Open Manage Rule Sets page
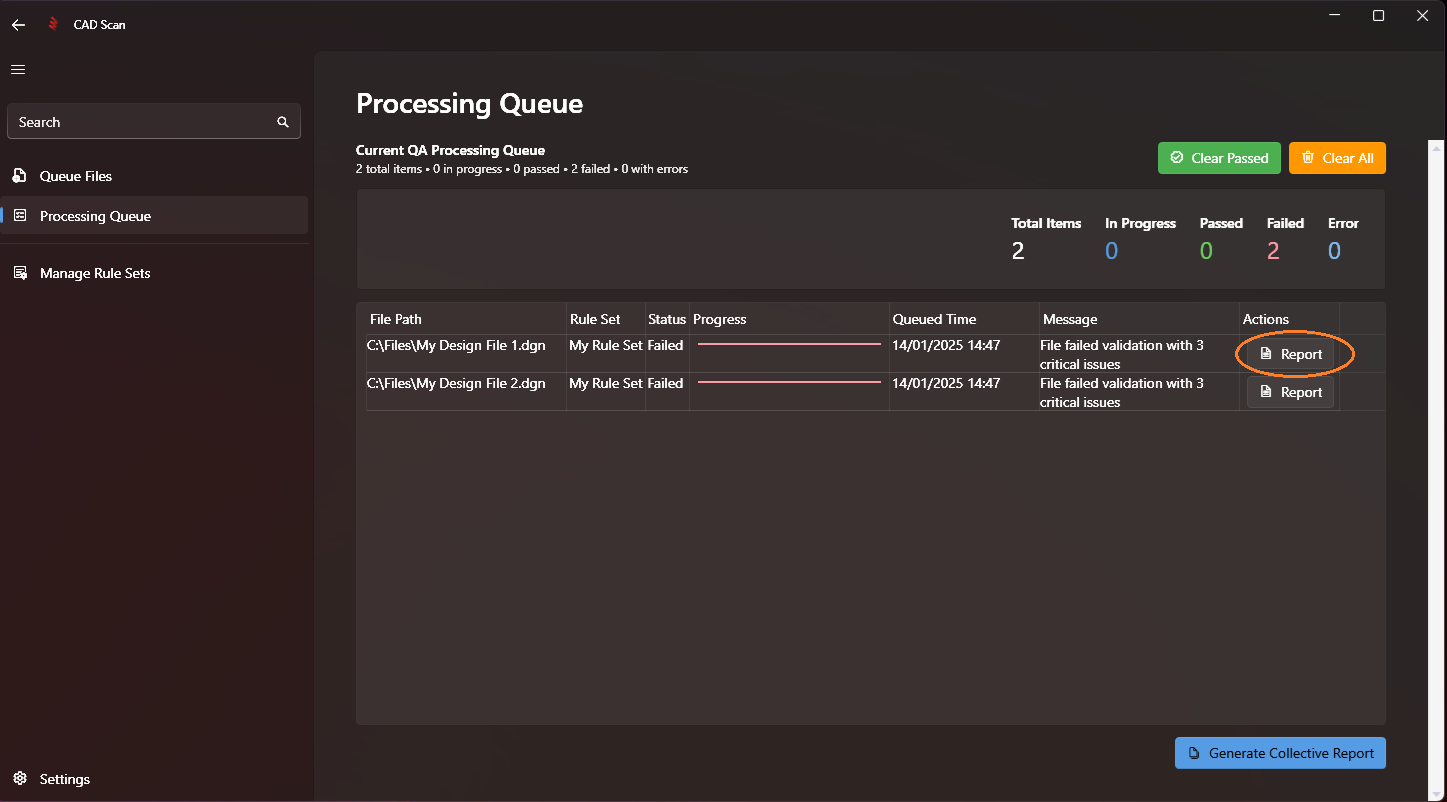1447x802 pixels. pos(95,273)
